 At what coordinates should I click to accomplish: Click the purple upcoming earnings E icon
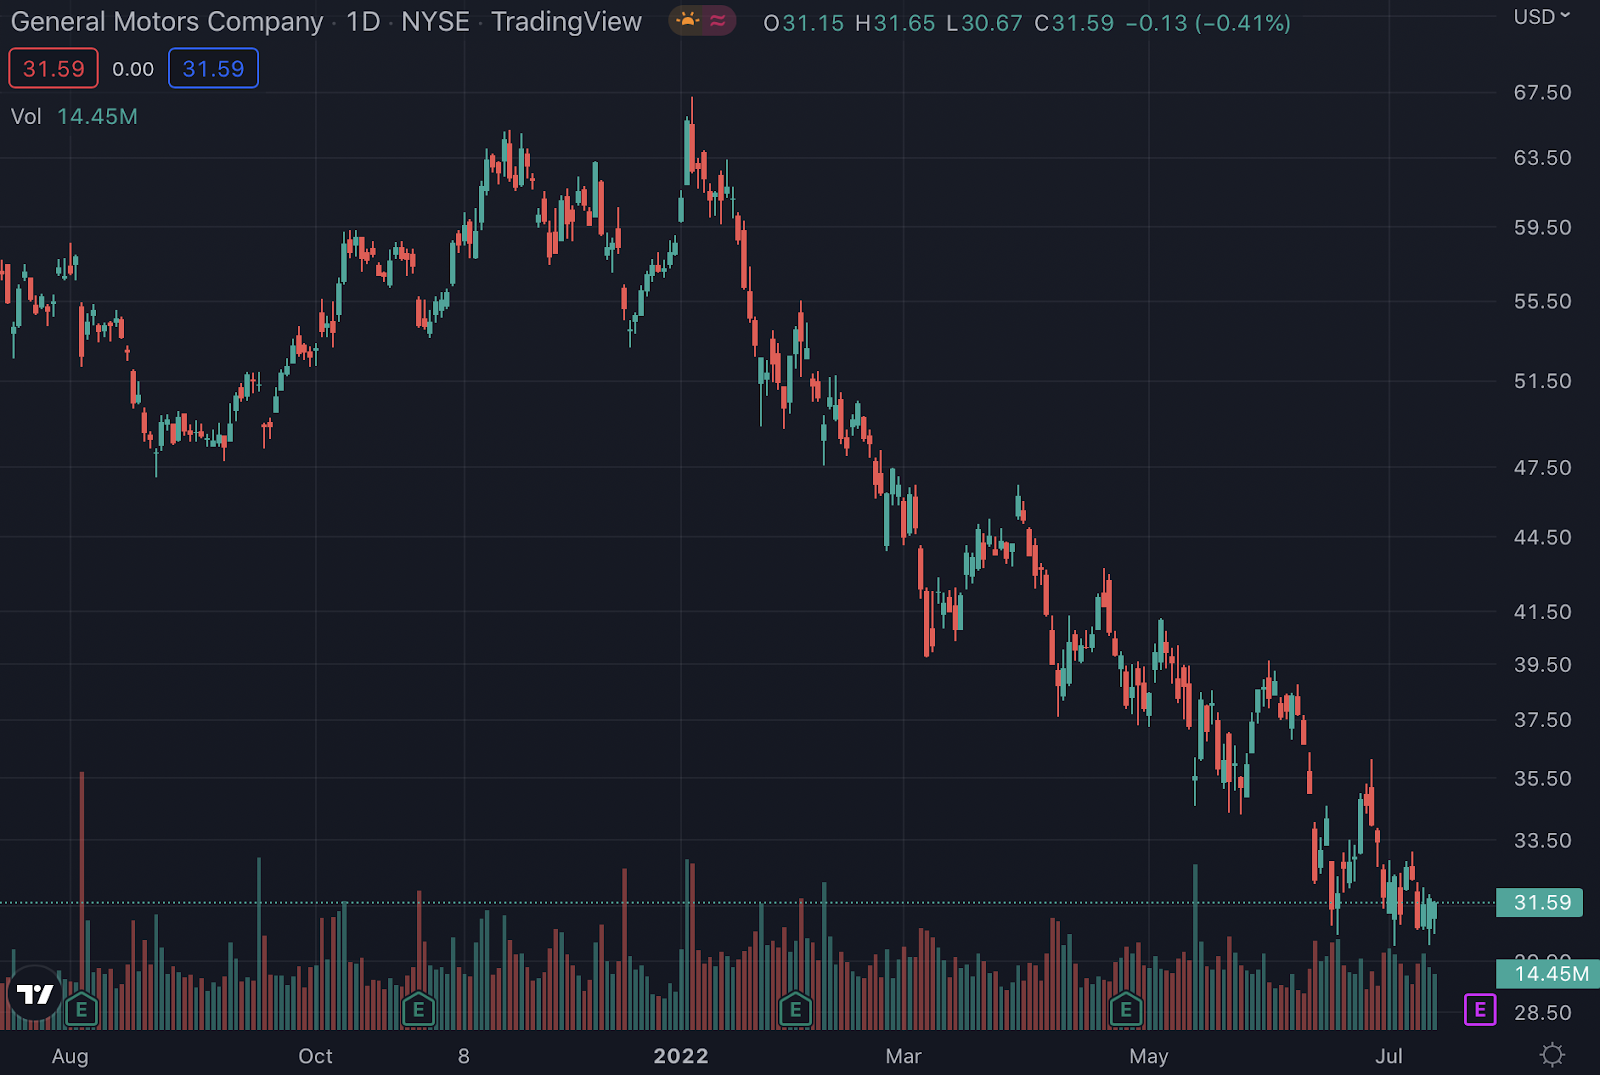pos(1480,1010)
